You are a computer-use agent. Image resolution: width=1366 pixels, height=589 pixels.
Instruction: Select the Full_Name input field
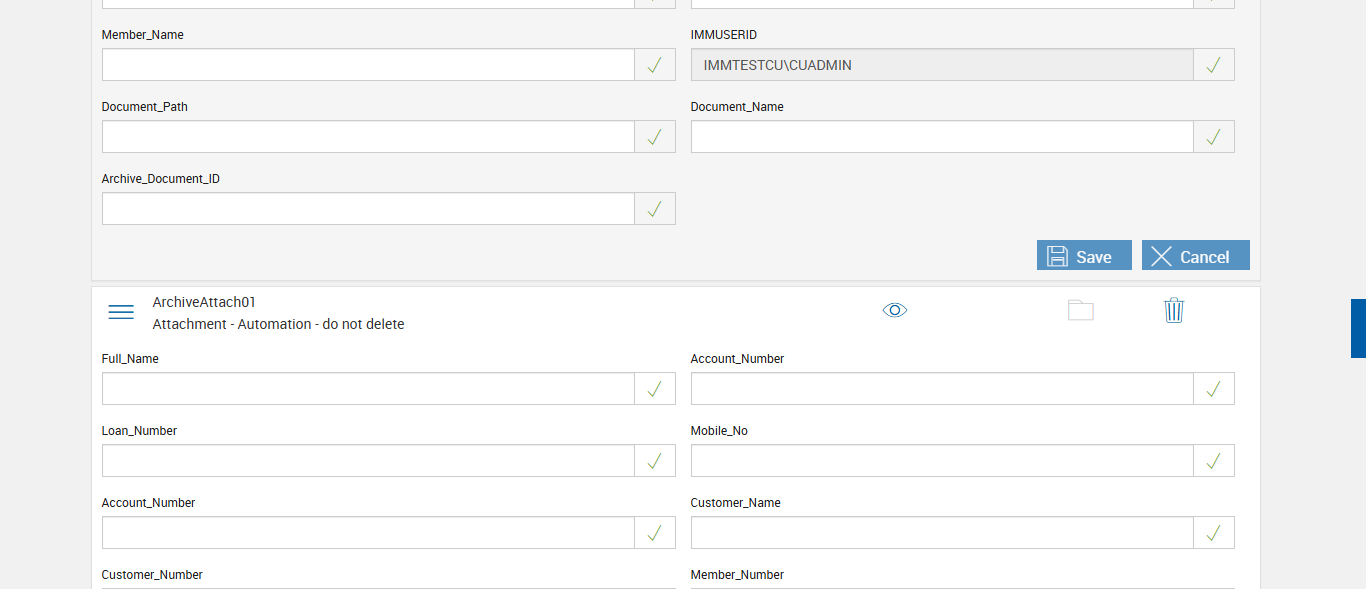click(368, 389)
